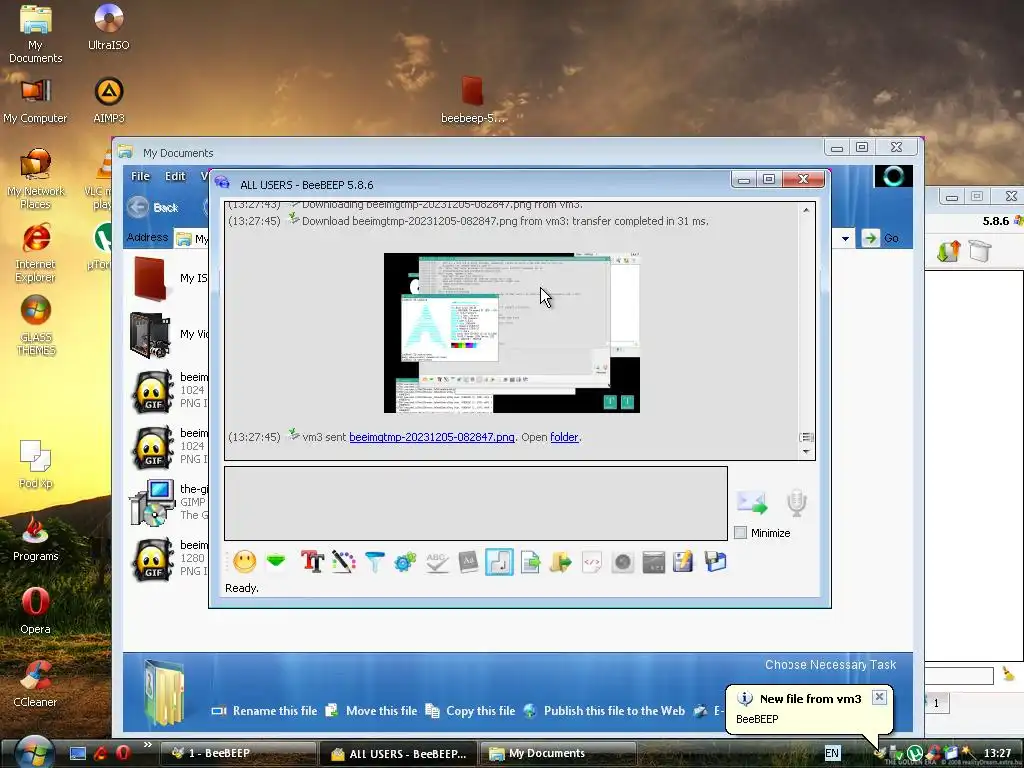The height and width of the screenshot is (768, 1024).
Task: Click the Aa dictionary book icon
Action: [468, 562]
